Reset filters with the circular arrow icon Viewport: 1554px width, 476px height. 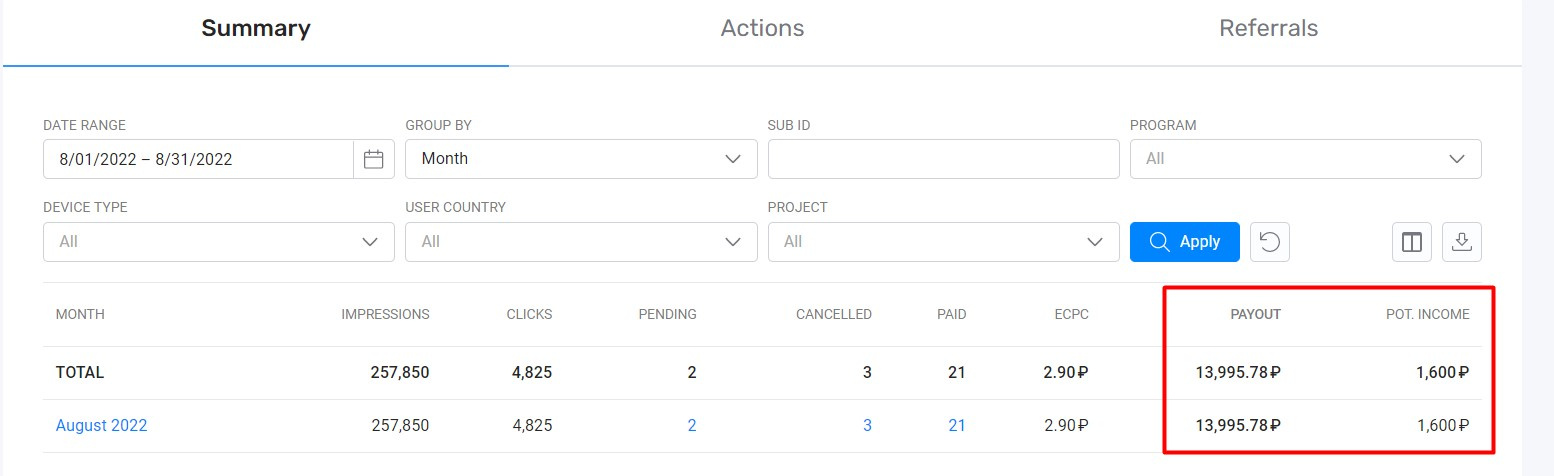tap(1270, 242)
